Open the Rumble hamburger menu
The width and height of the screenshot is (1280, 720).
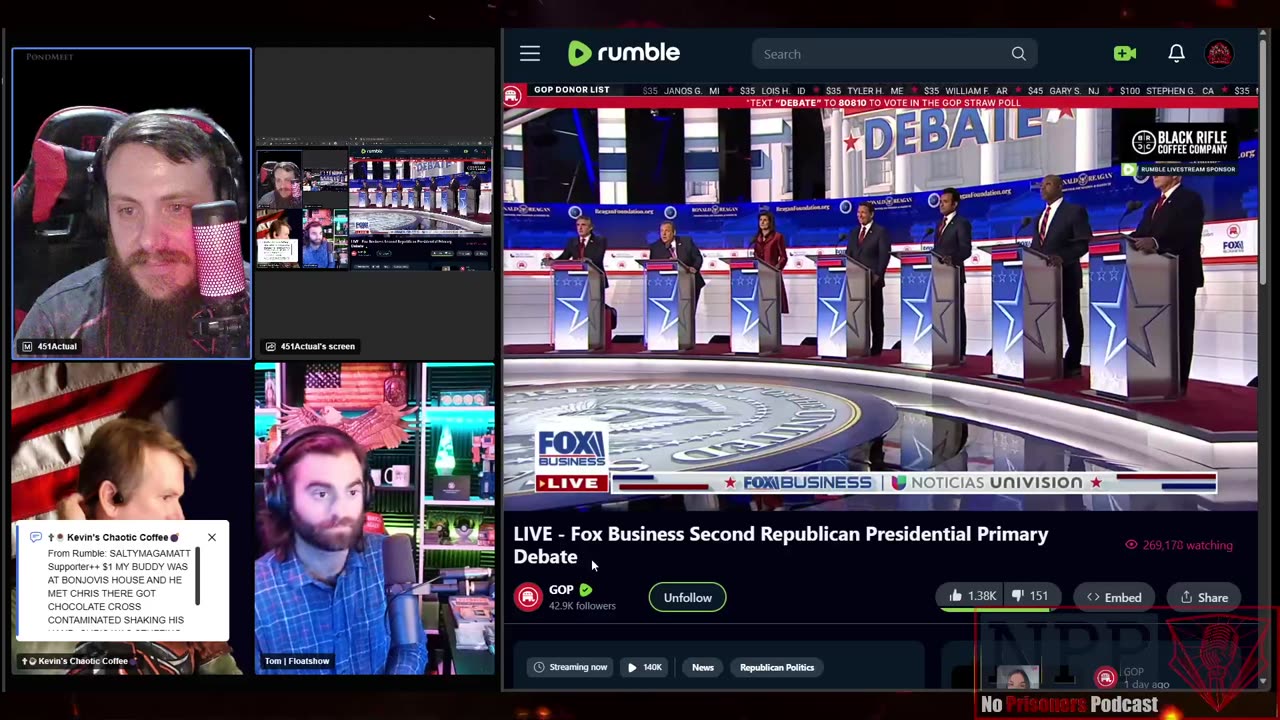click(530, 54)
